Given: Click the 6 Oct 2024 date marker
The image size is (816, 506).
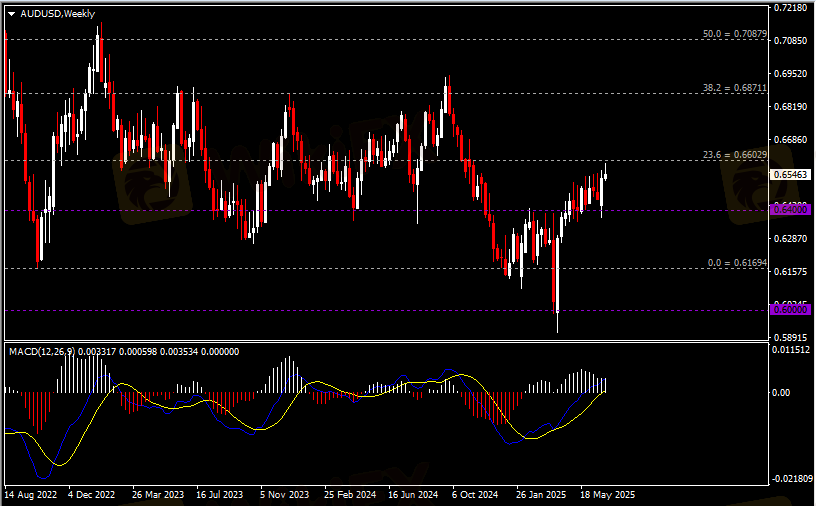Looking at the screenshot, I should point(474,494).
